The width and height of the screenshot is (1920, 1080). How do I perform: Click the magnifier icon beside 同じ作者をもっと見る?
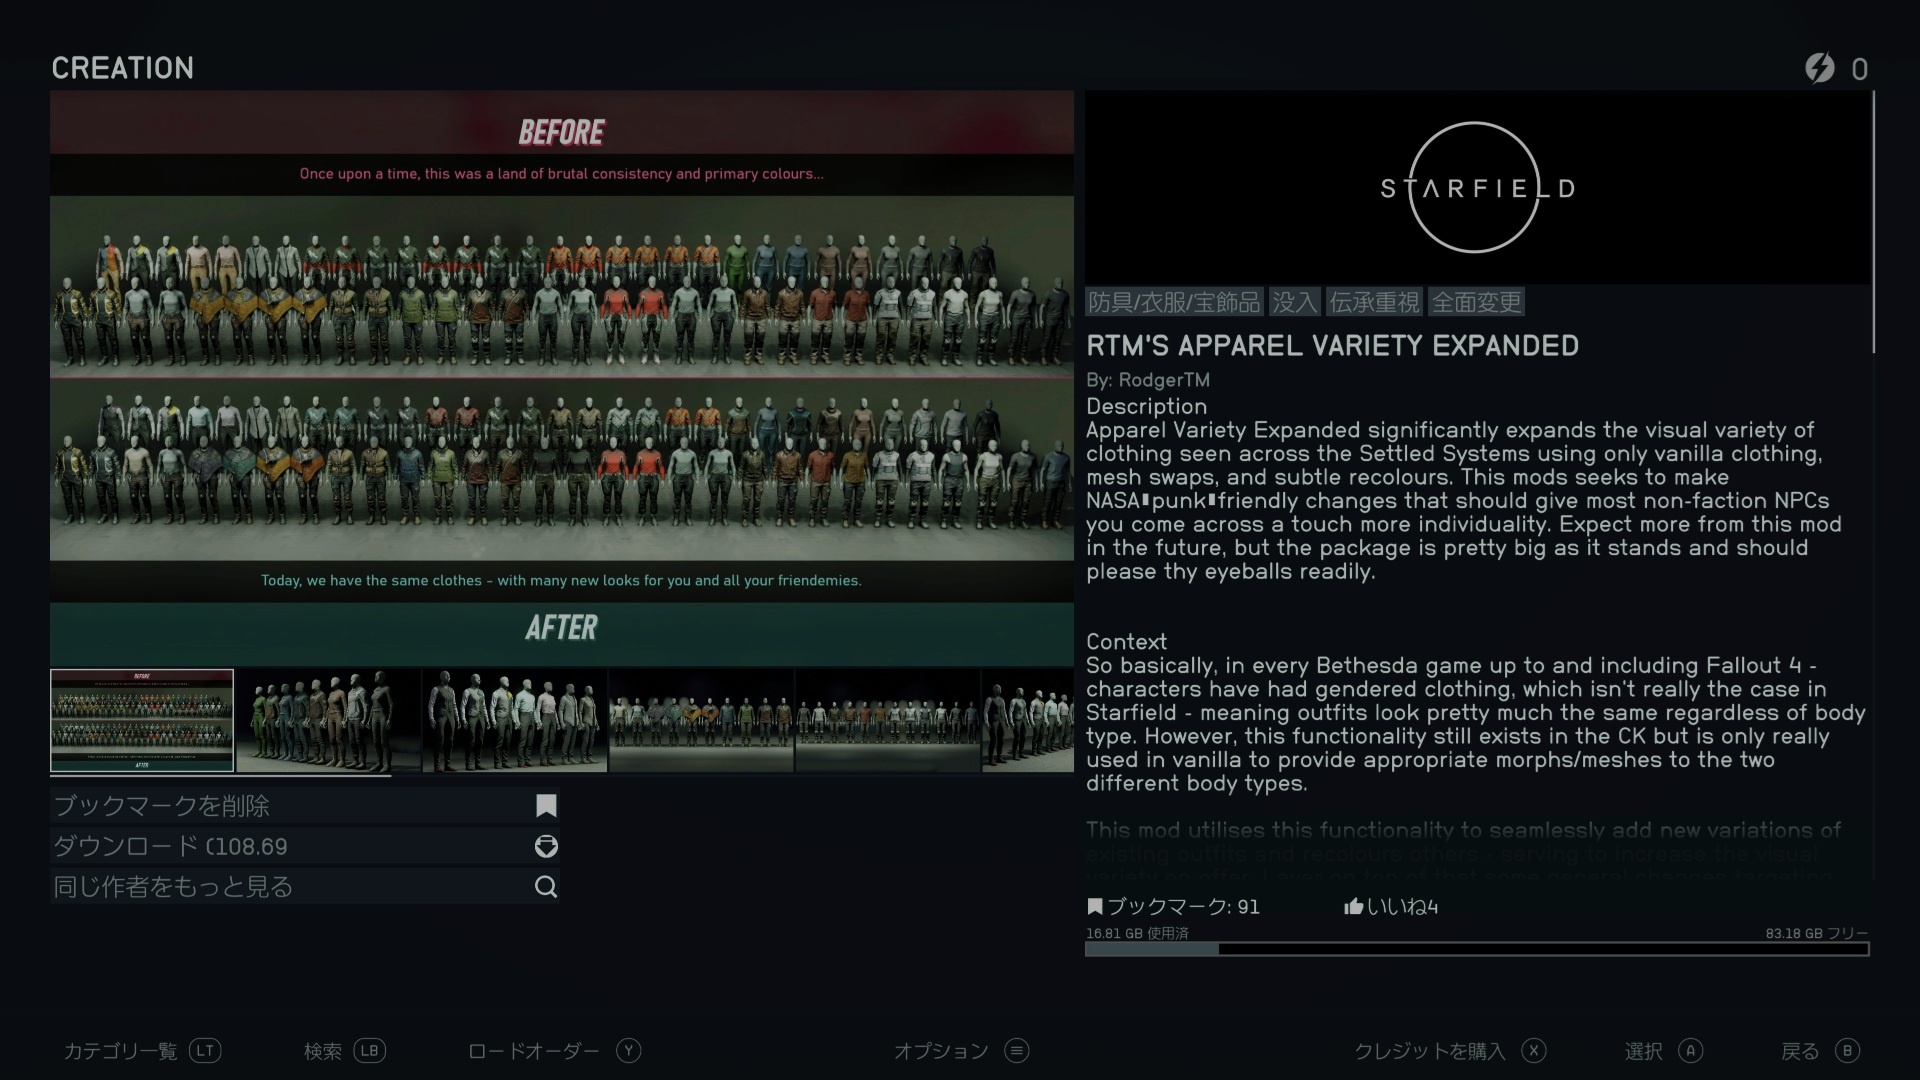point(546,887)
